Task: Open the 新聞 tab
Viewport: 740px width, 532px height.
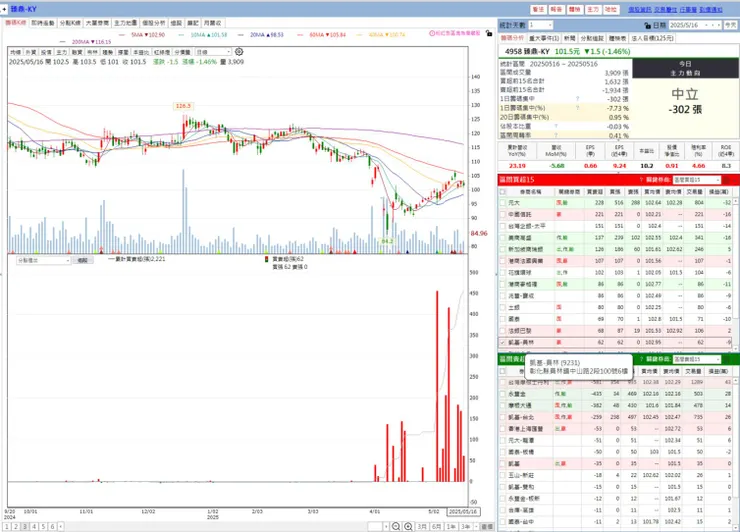Action: pyautogui.click(x=570, y=38)
